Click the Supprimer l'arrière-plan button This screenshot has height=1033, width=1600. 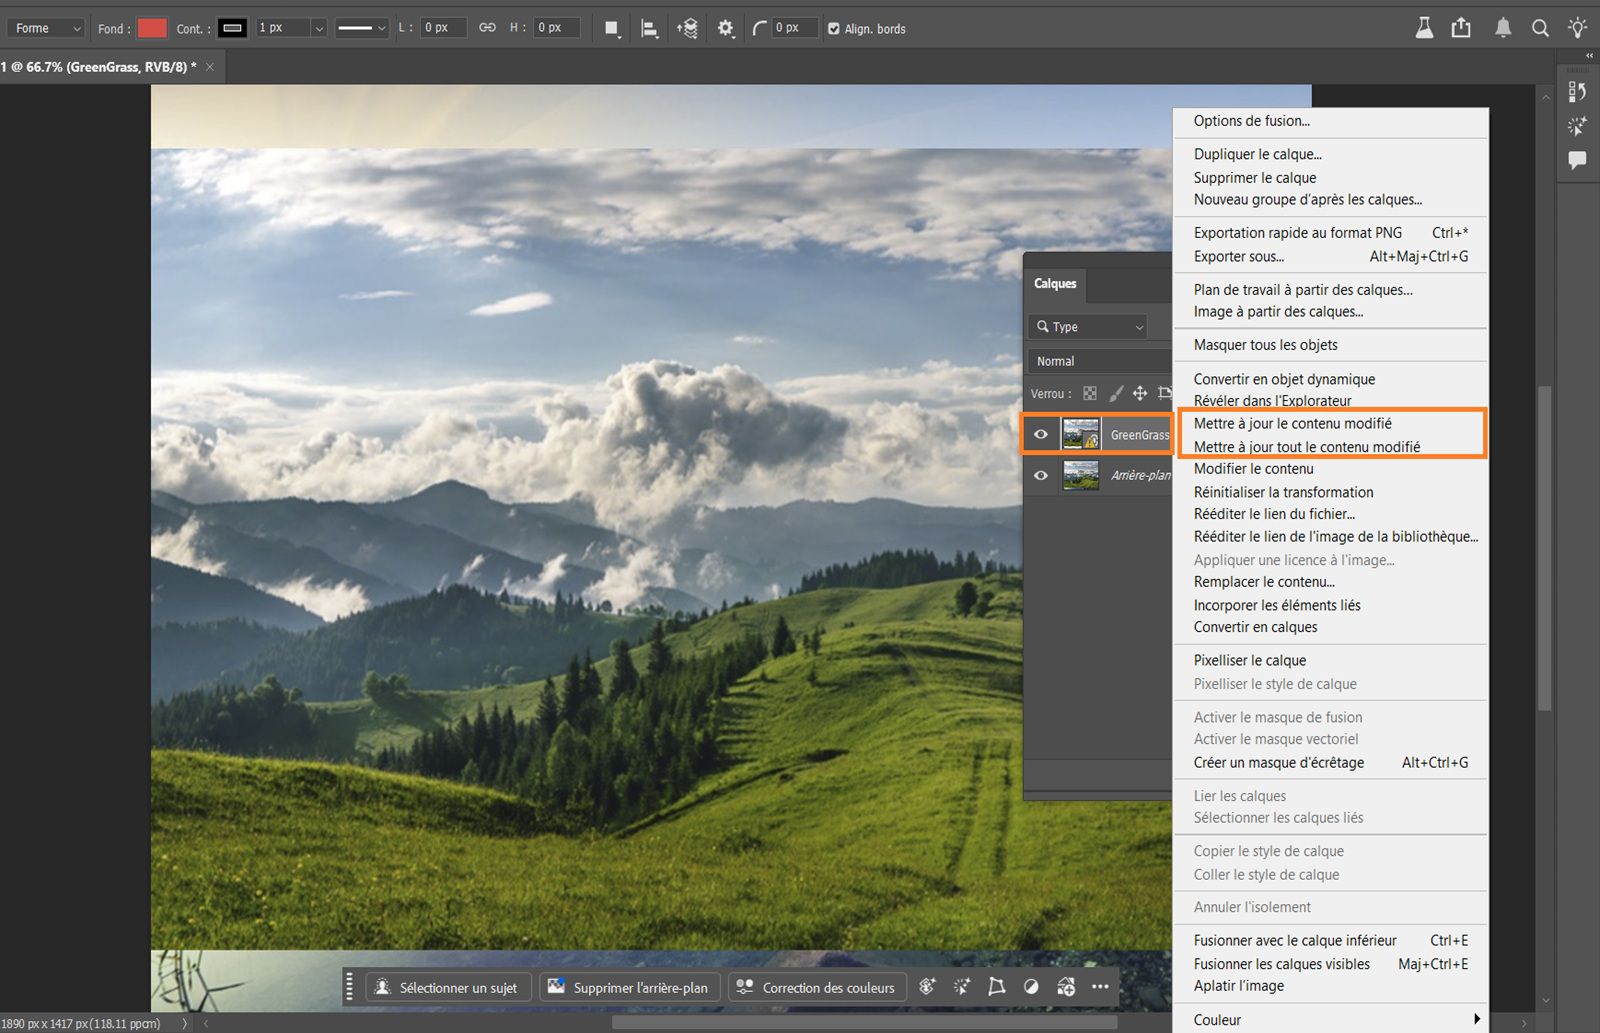pyautogui.click(x=628, y=987)
